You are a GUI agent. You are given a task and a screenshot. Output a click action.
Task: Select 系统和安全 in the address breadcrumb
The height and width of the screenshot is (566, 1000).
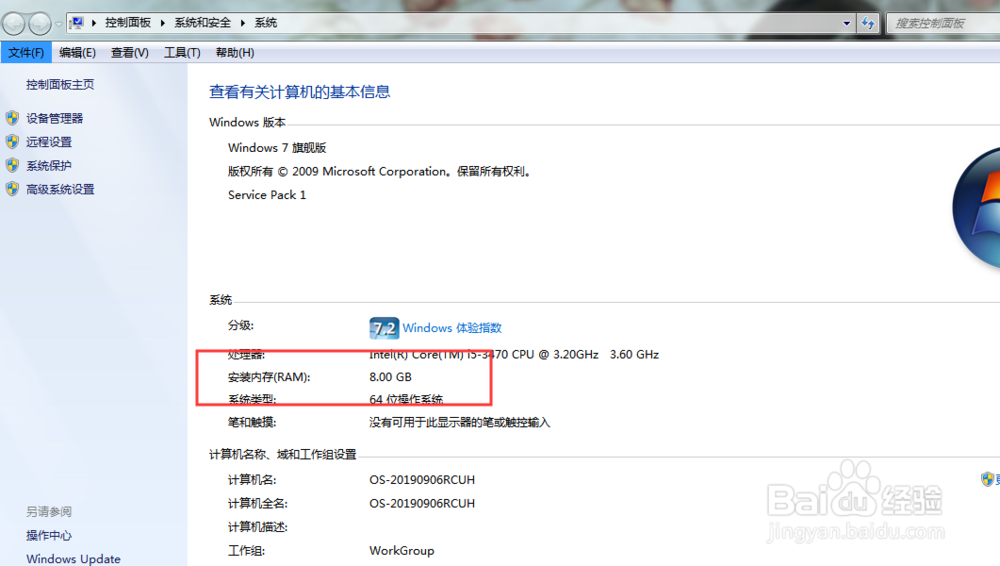coord(203,23)
